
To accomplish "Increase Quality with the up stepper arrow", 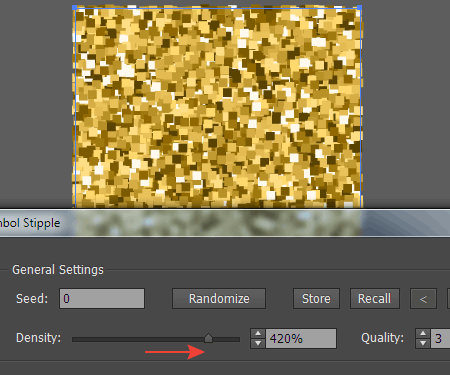I will [x=423, y=334].
